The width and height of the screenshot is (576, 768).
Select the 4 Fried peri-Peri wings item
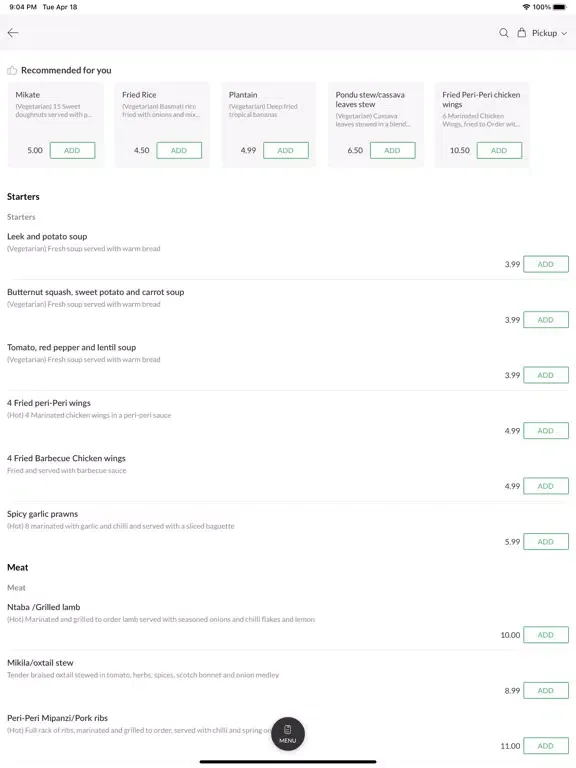coord(49,403)
